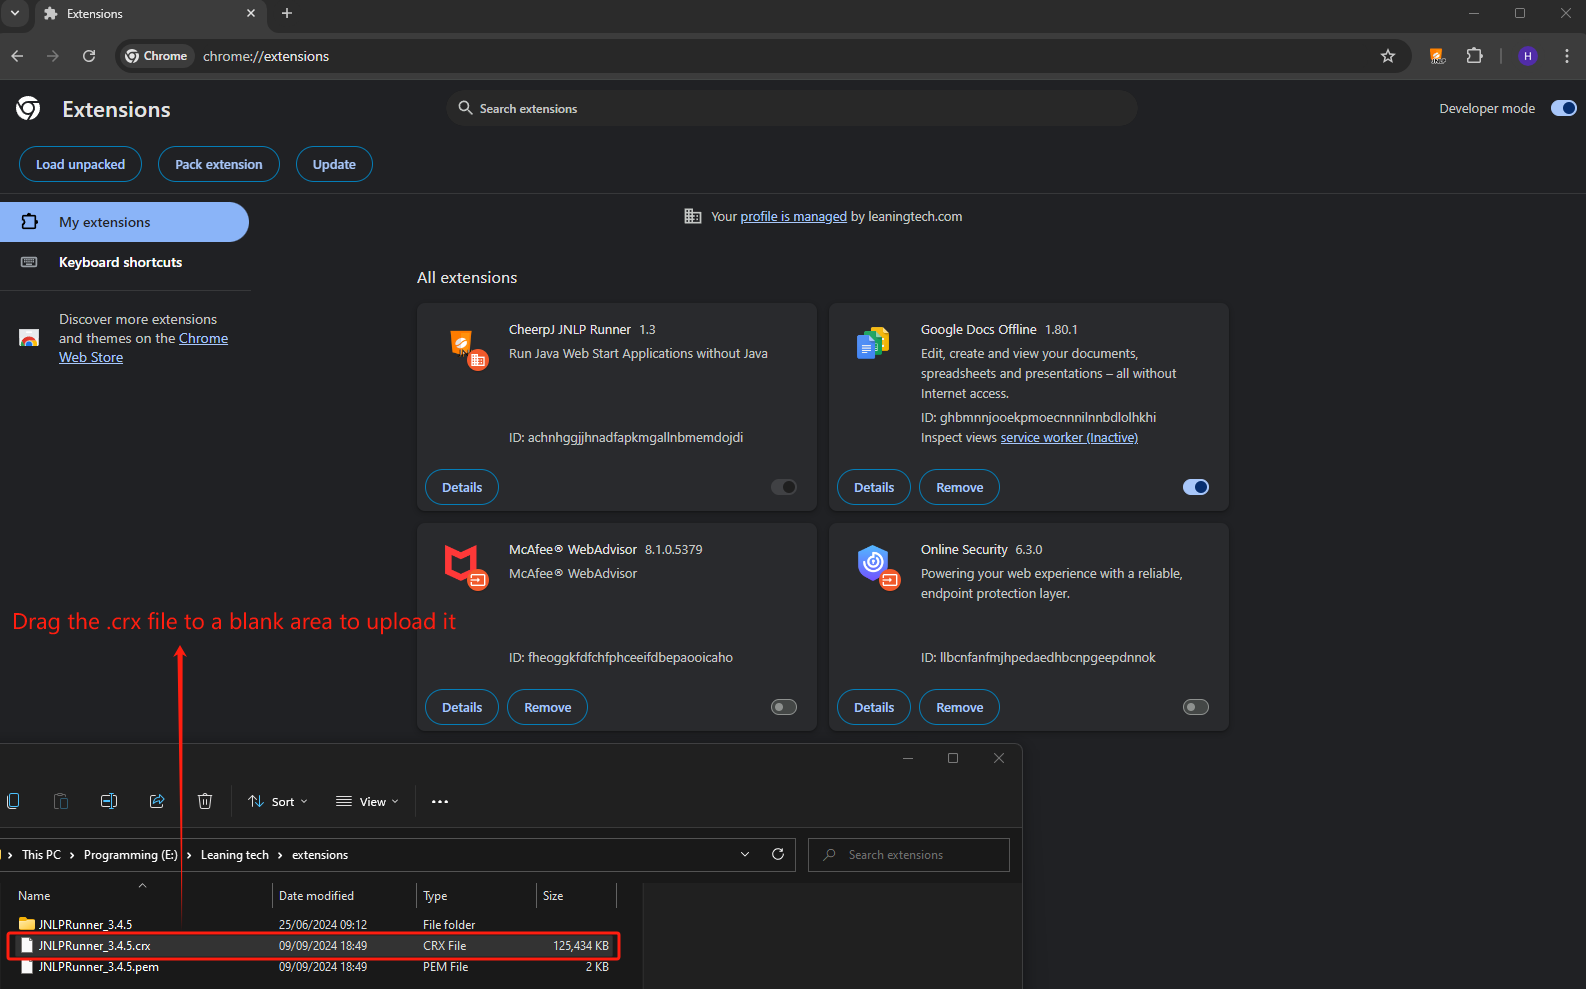Click the Search extensions field in Chrome
The image size is (1586, 989).
click(x=790, y=108)
